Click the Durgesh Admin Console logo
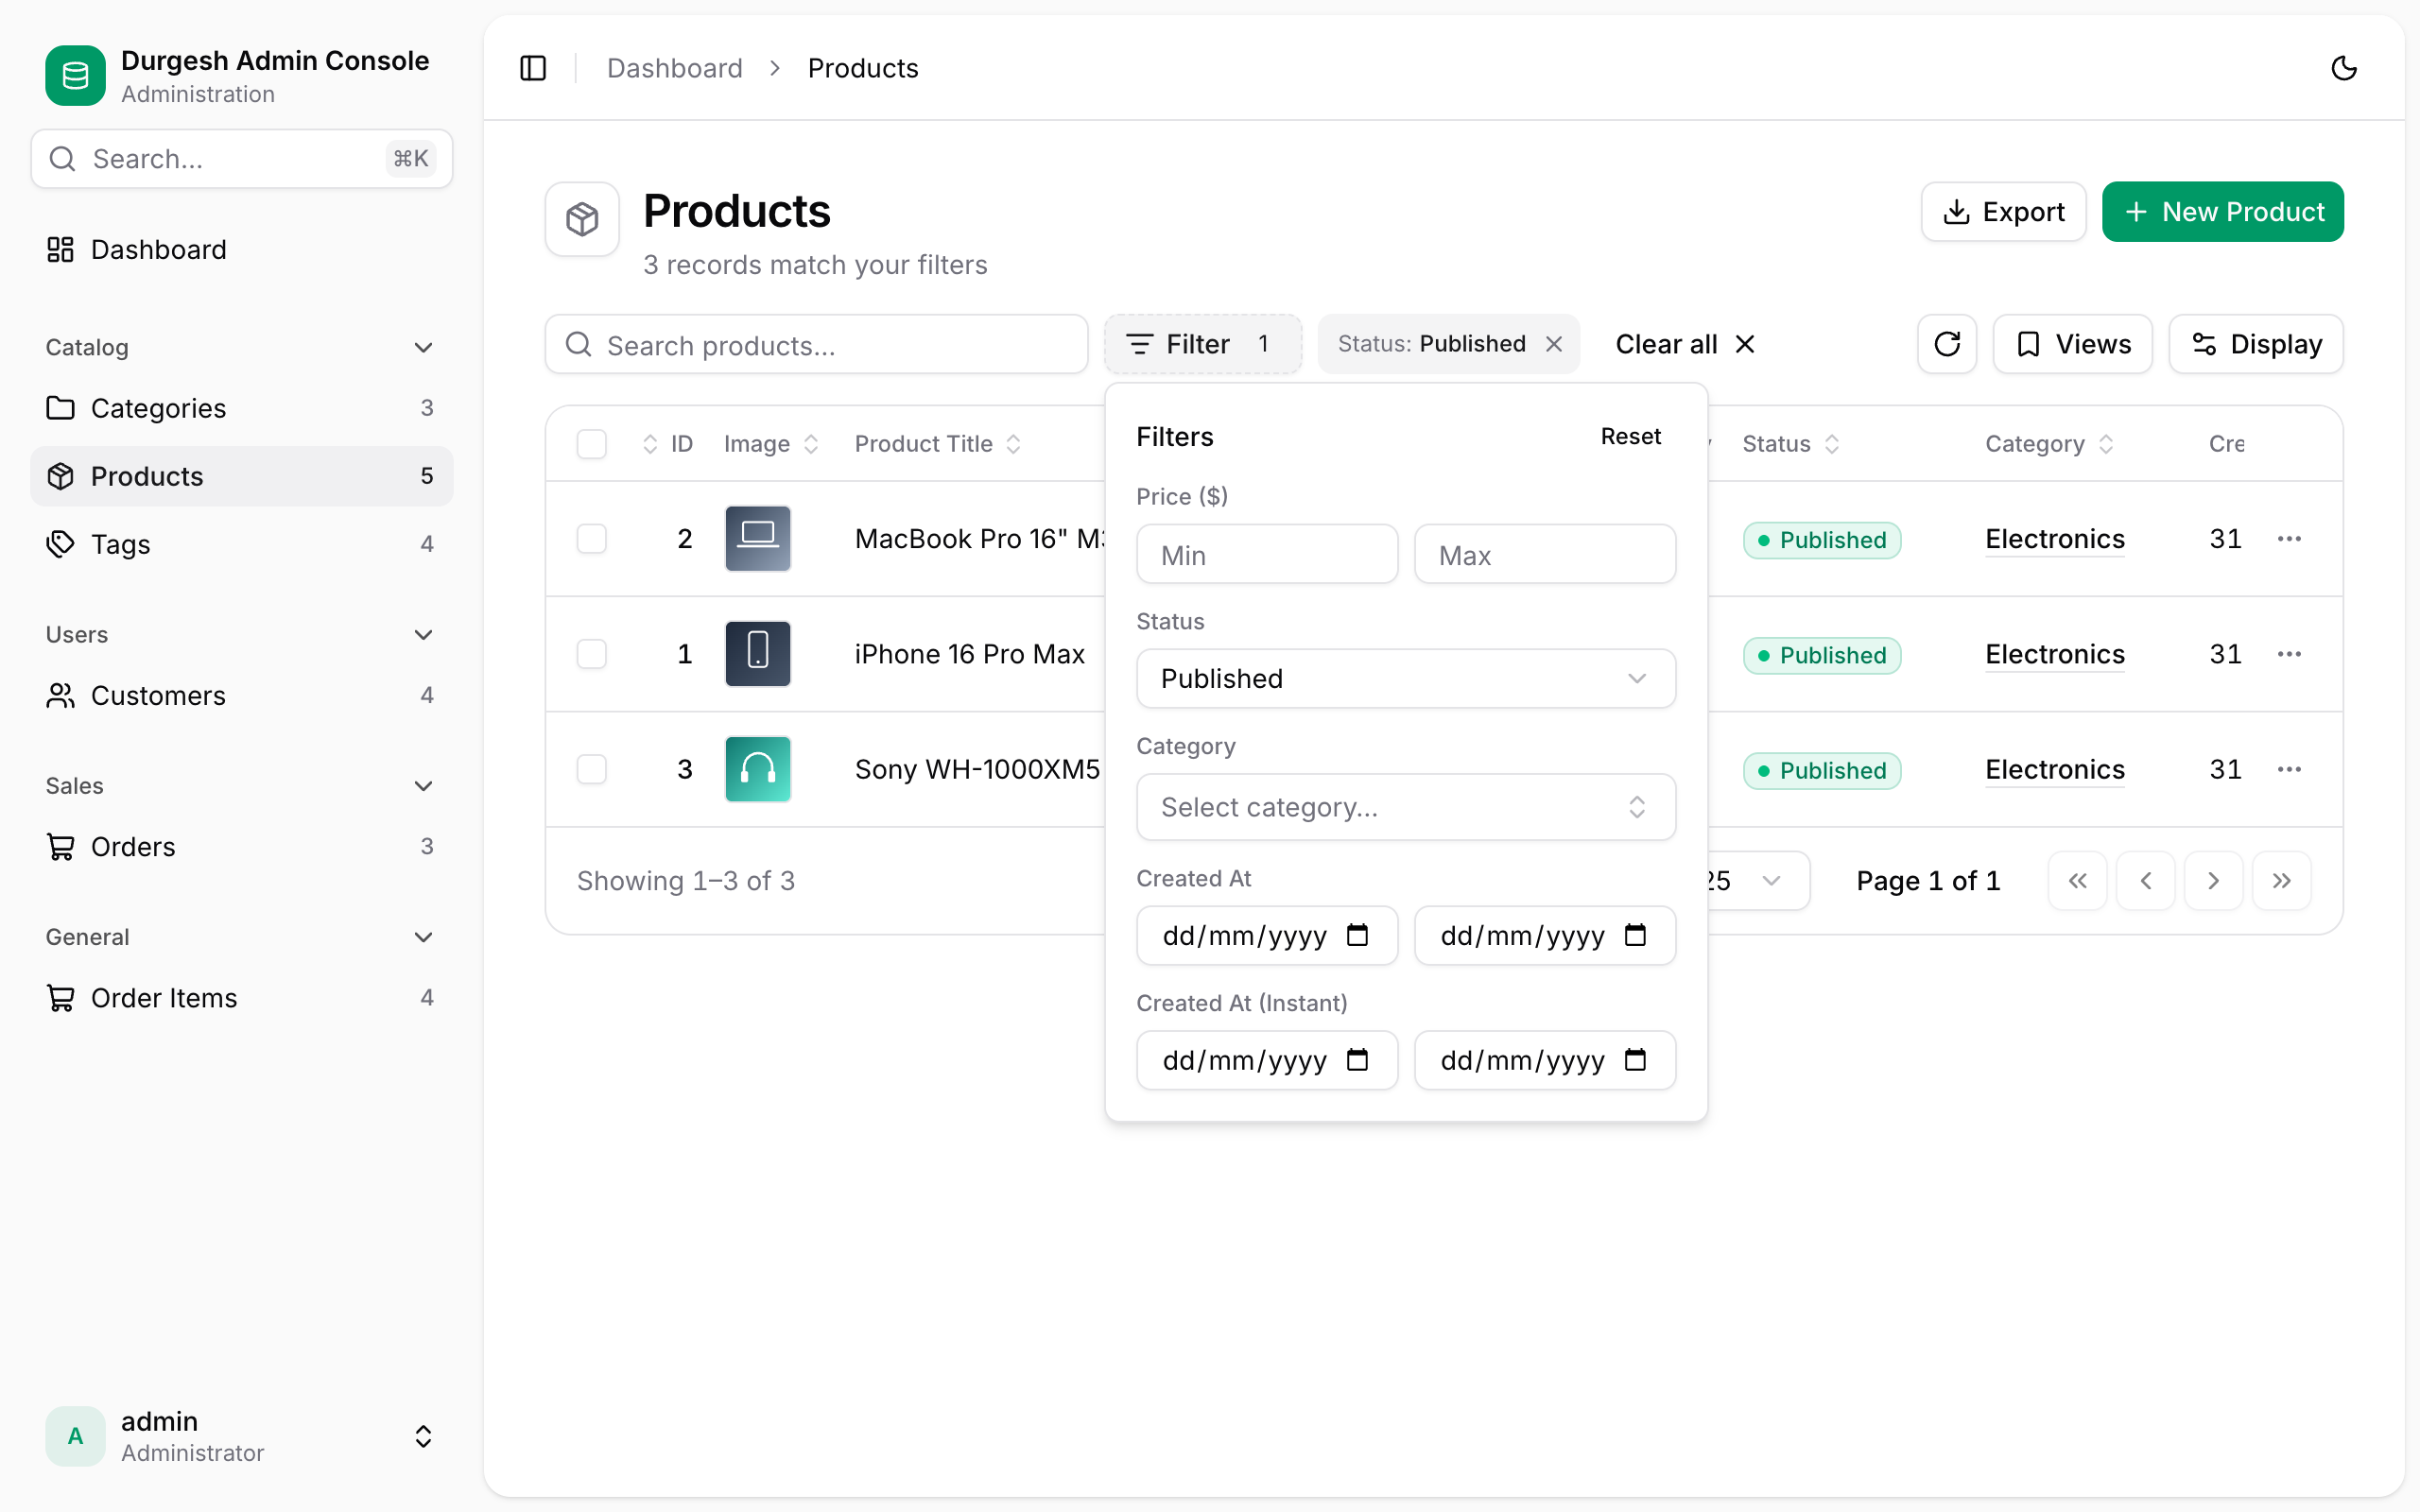The height and width of the screenshot is (1512, 2420). tap(75, 76)
